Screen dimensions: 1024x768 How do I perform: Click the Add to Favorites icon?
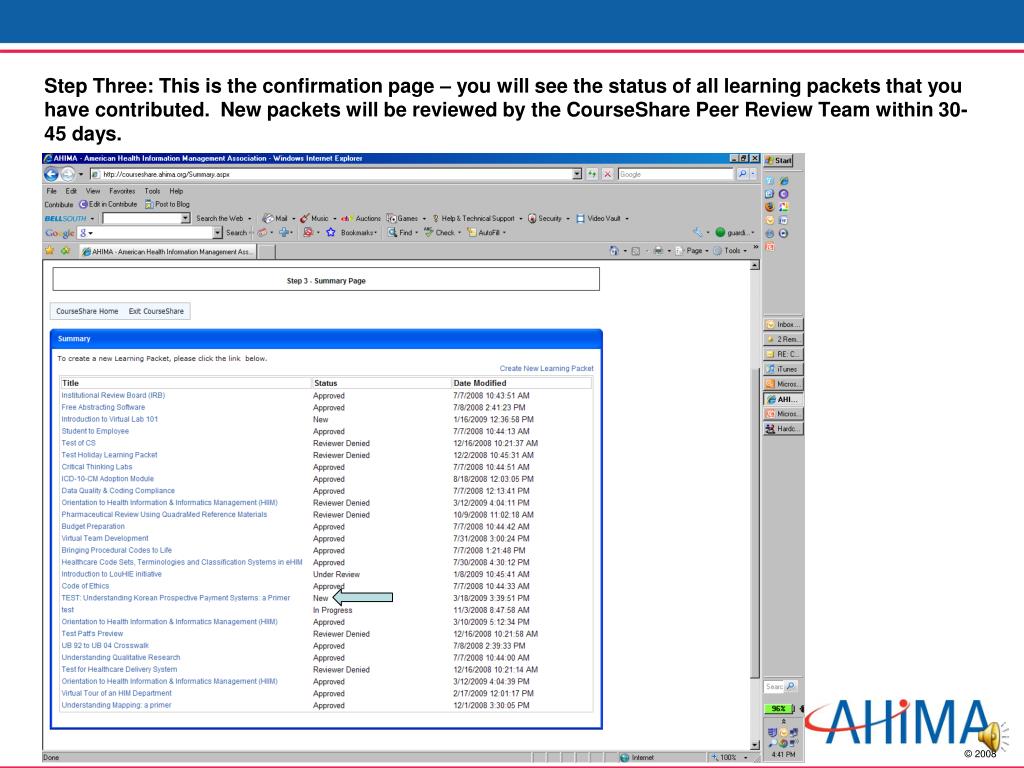point(65,251)
